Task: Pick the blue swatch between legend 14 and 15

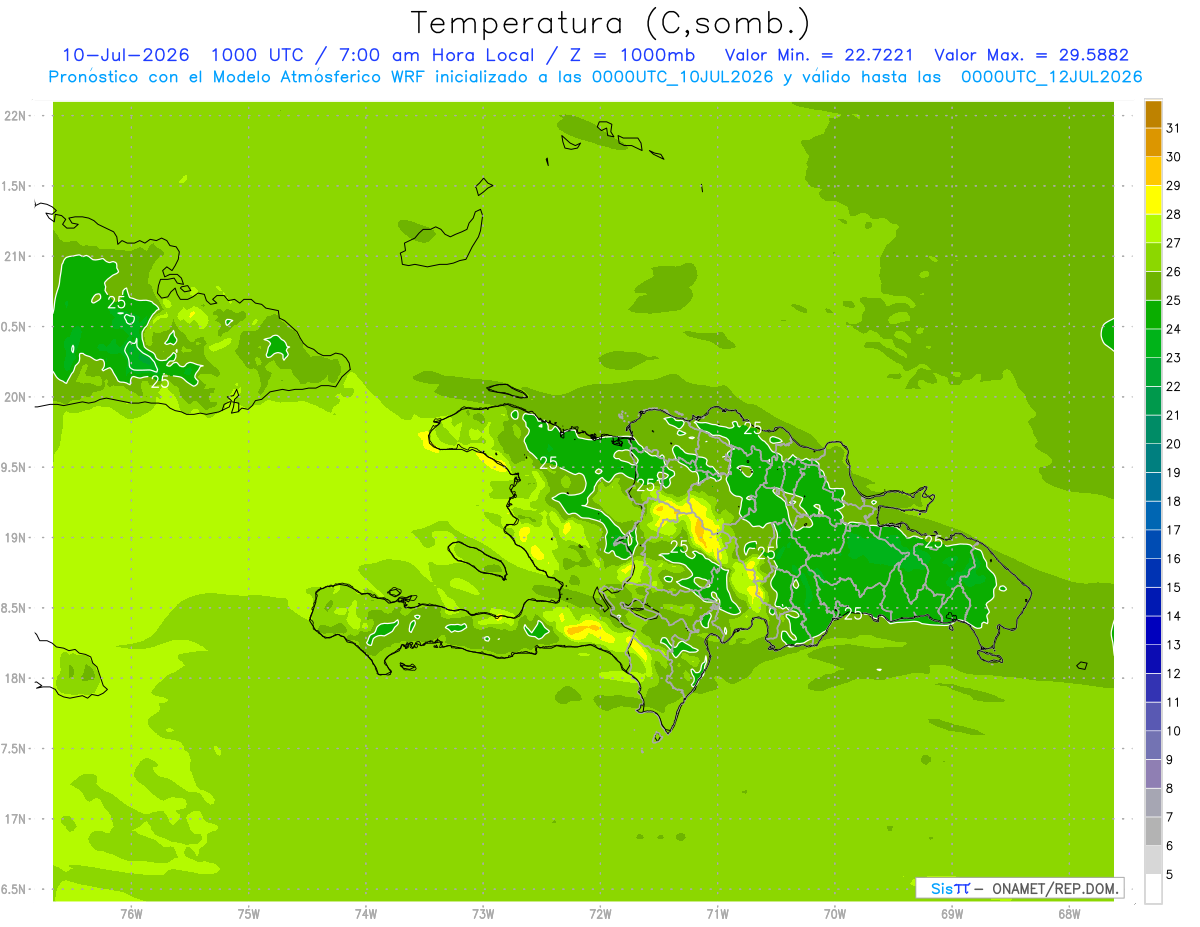Action: coord(1153,602)
